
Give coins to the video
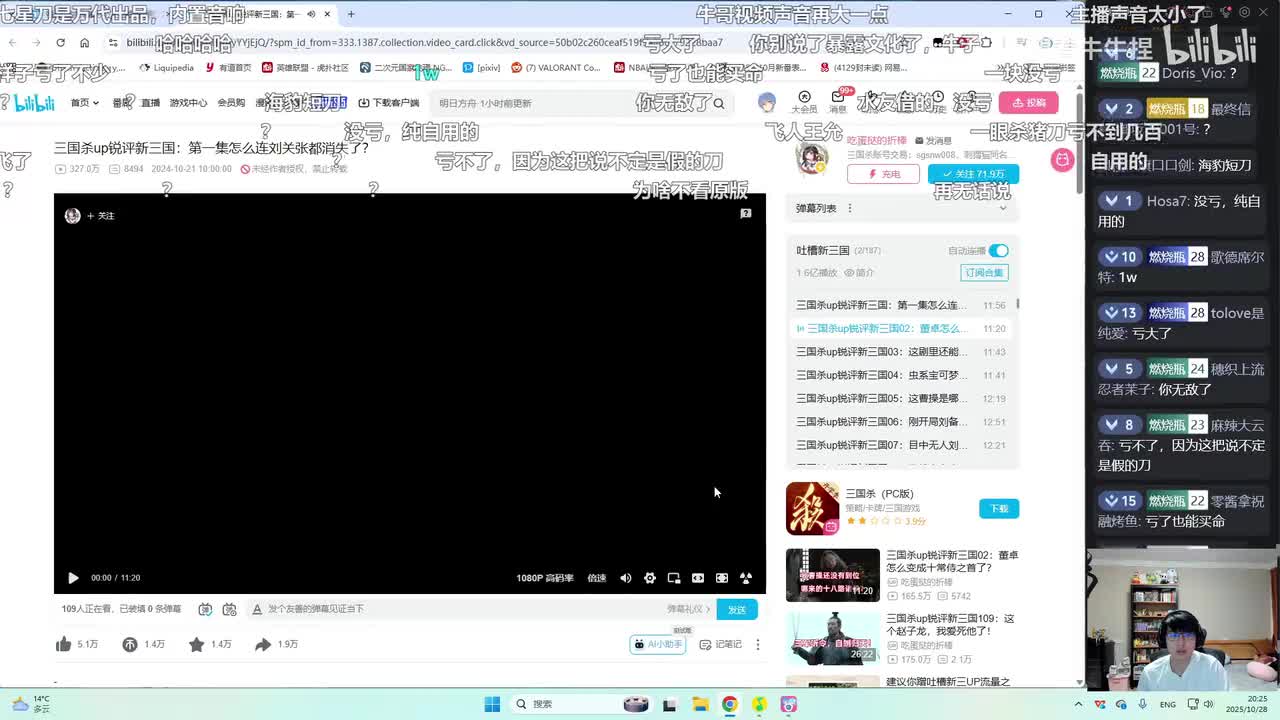coord(130,644)
